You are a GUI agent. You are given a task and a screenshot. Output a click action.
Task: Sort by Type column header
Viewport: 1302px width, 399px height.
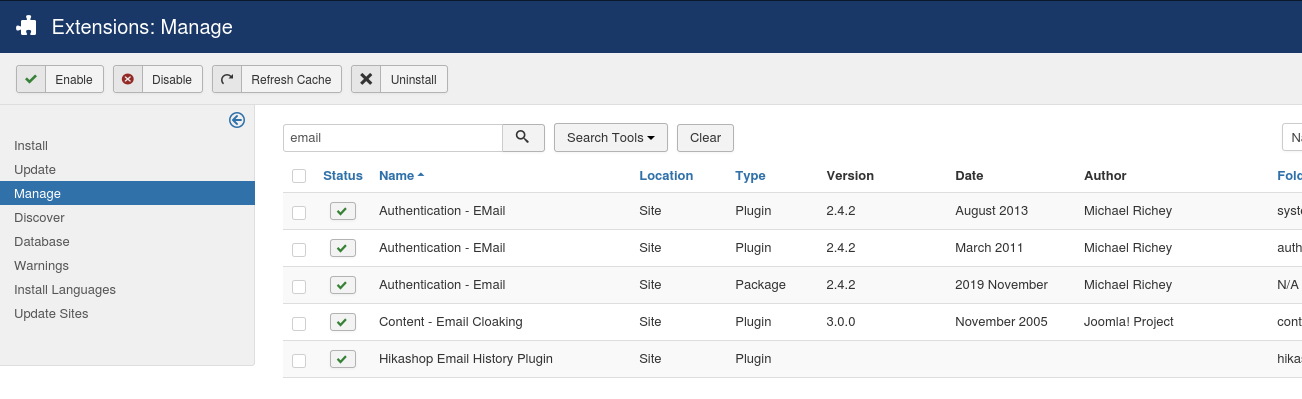750,175
